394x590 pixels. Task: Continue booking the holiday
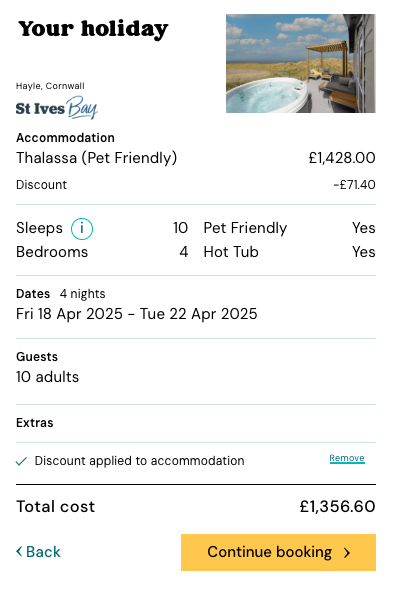278,552
